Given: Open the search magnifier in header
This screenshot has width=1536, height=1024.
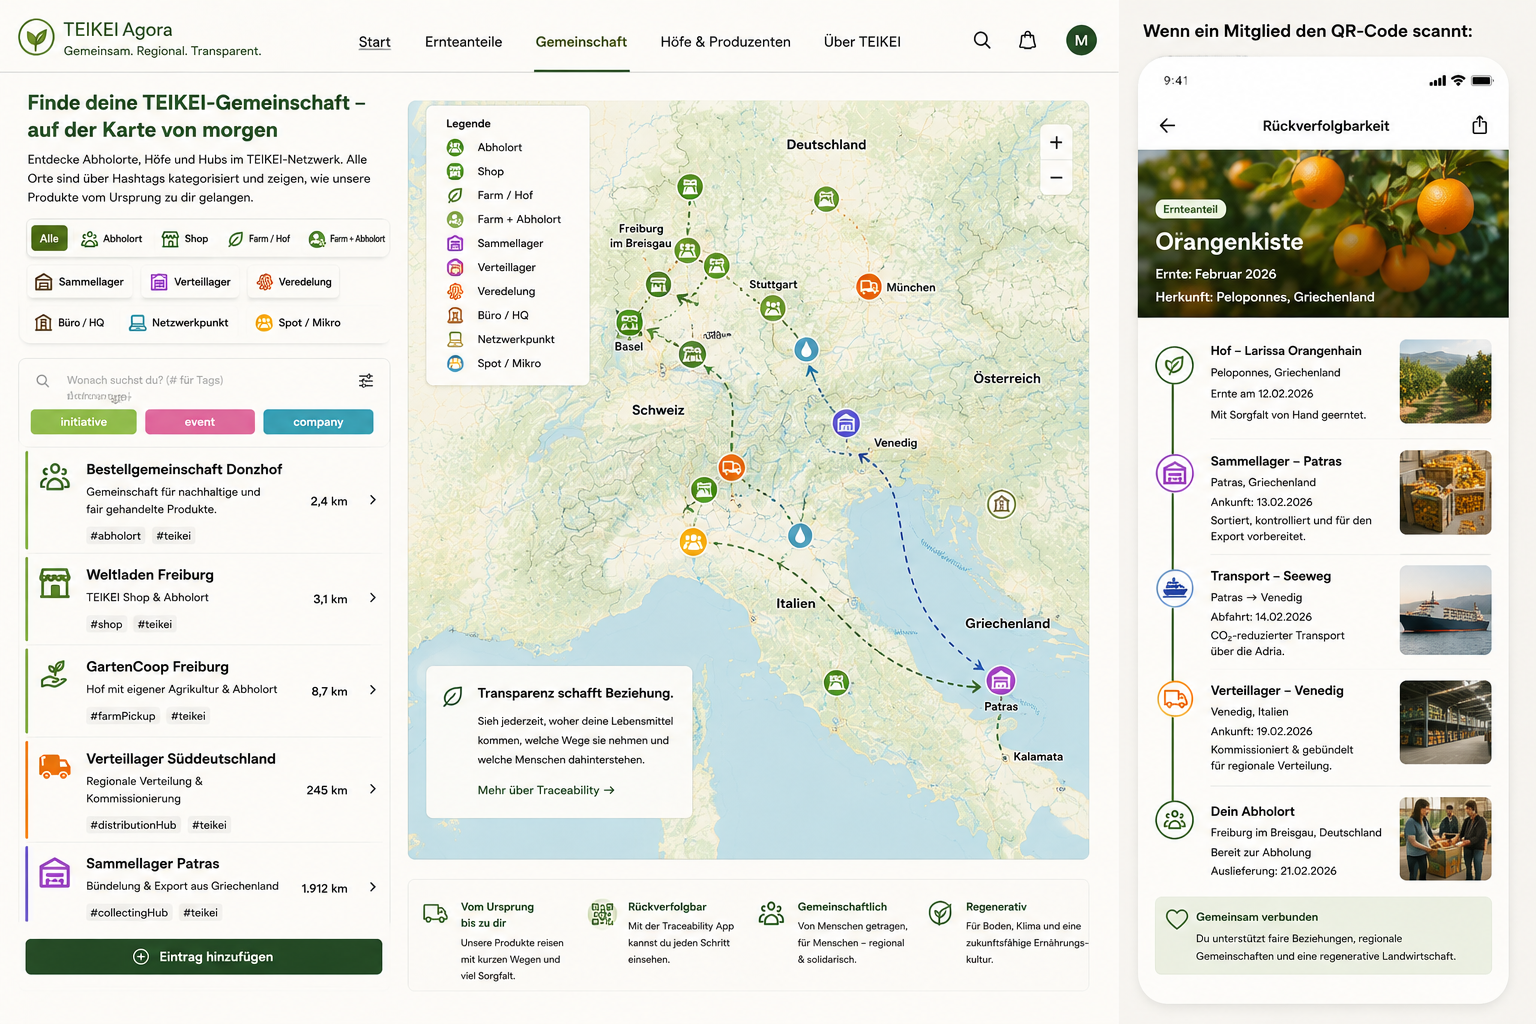Looking at the screenshot, I should tap(982, 40).
